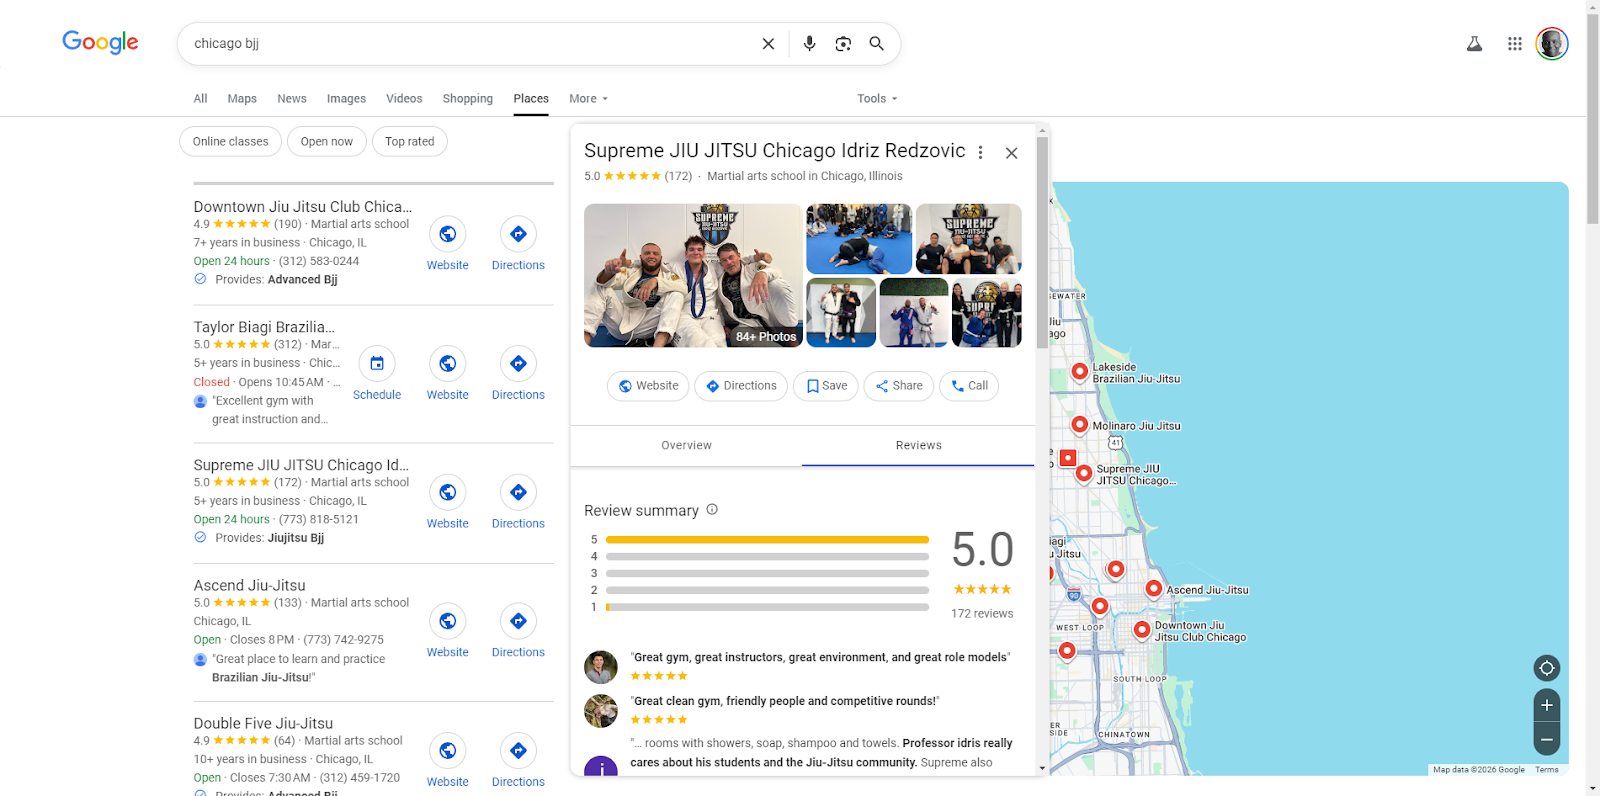Click into the chicago bjj search field
This screenshot has width=1600, height=796.
[x=470, y=44]
